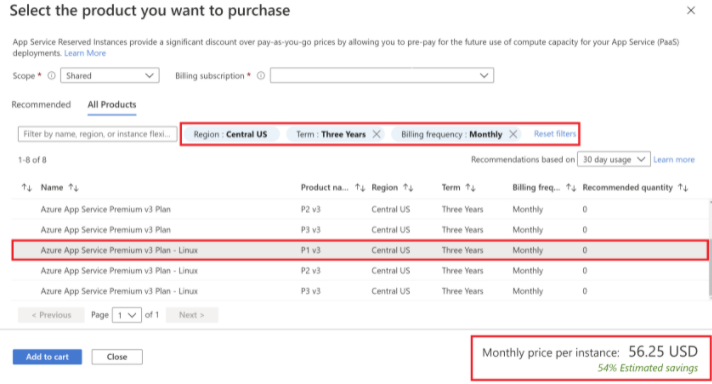Sort by the Term column arrows
Screen dimensions: 712x384
click(x=471, y=187)
